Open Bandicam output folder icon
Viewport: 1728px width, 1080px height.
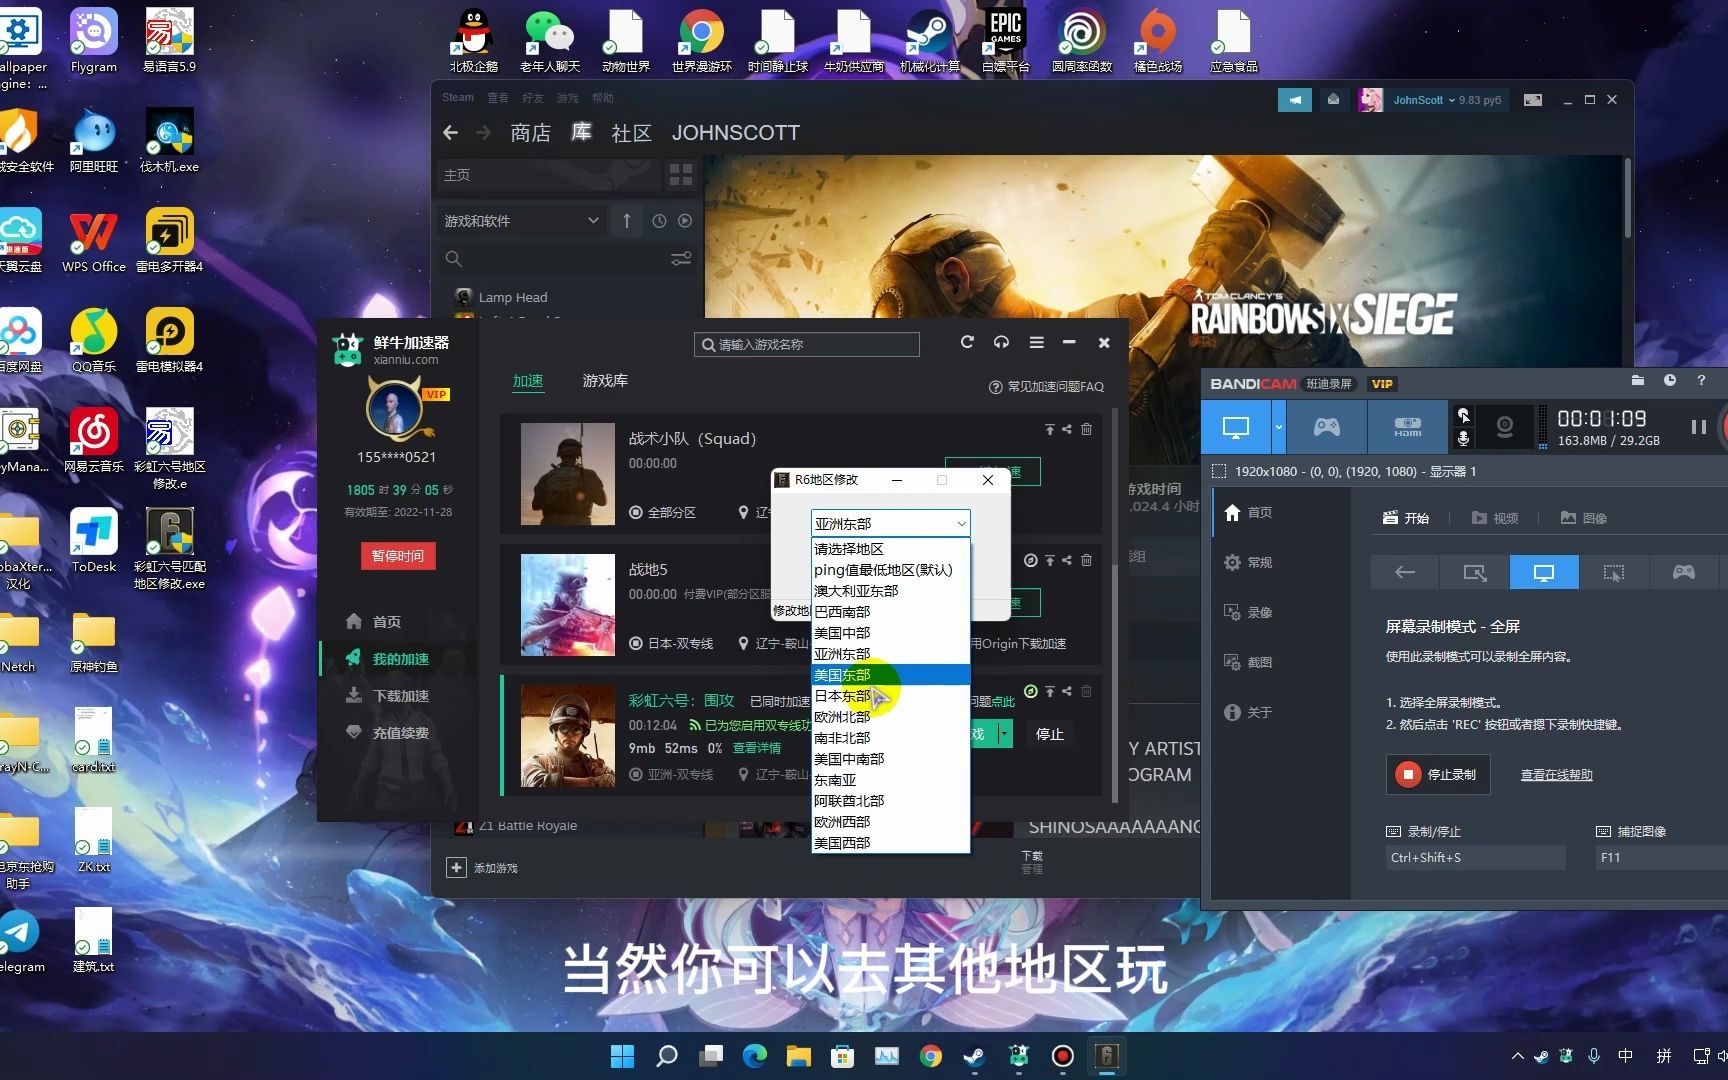coord(1637,381)
